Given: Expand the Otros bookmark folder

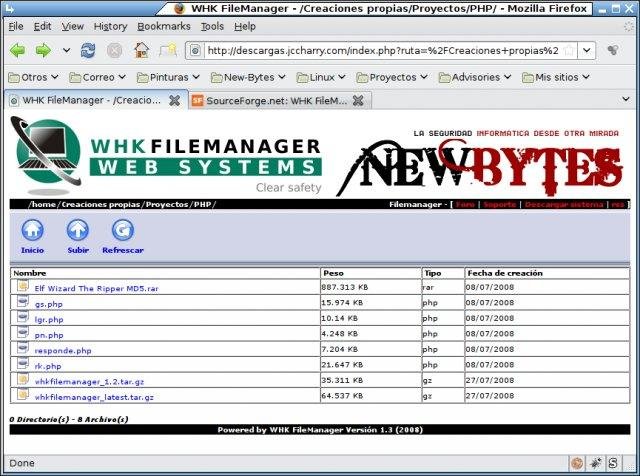Looking at the screenshot, I should tap(33, 77).
